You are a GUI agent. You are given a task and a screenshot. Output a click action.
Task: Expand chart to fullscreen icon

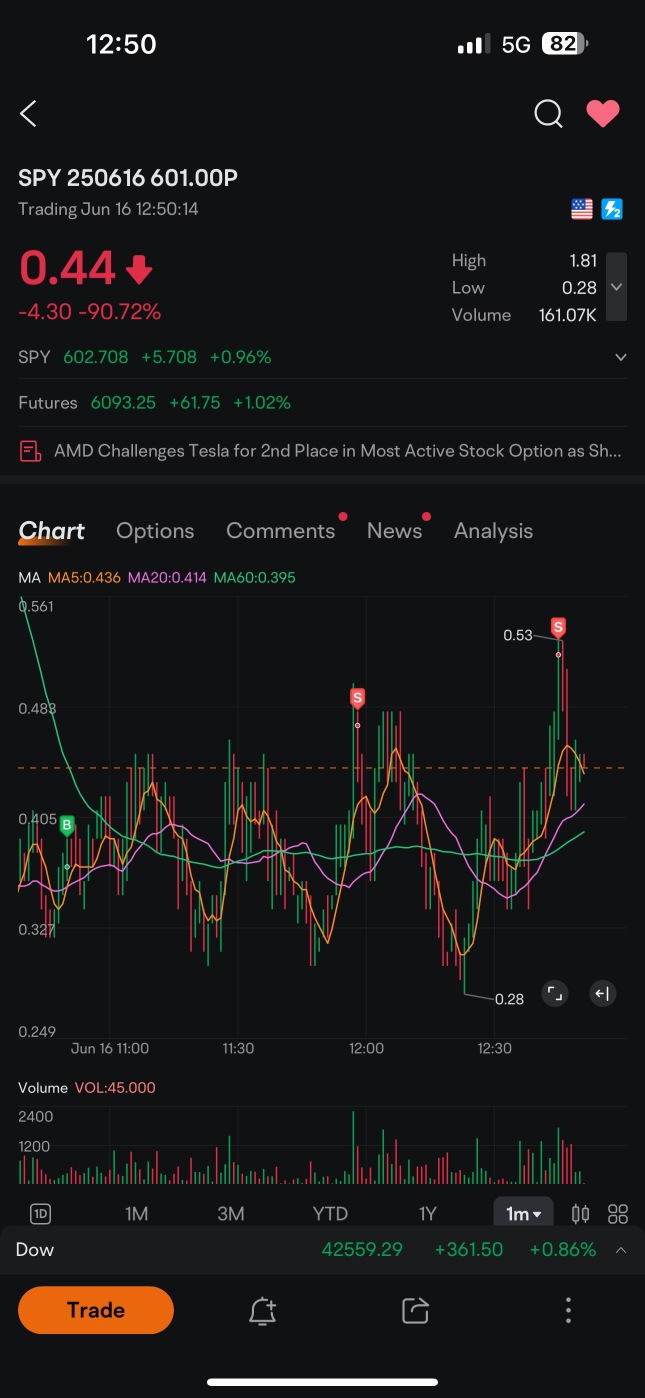click(x=554, y=993)
